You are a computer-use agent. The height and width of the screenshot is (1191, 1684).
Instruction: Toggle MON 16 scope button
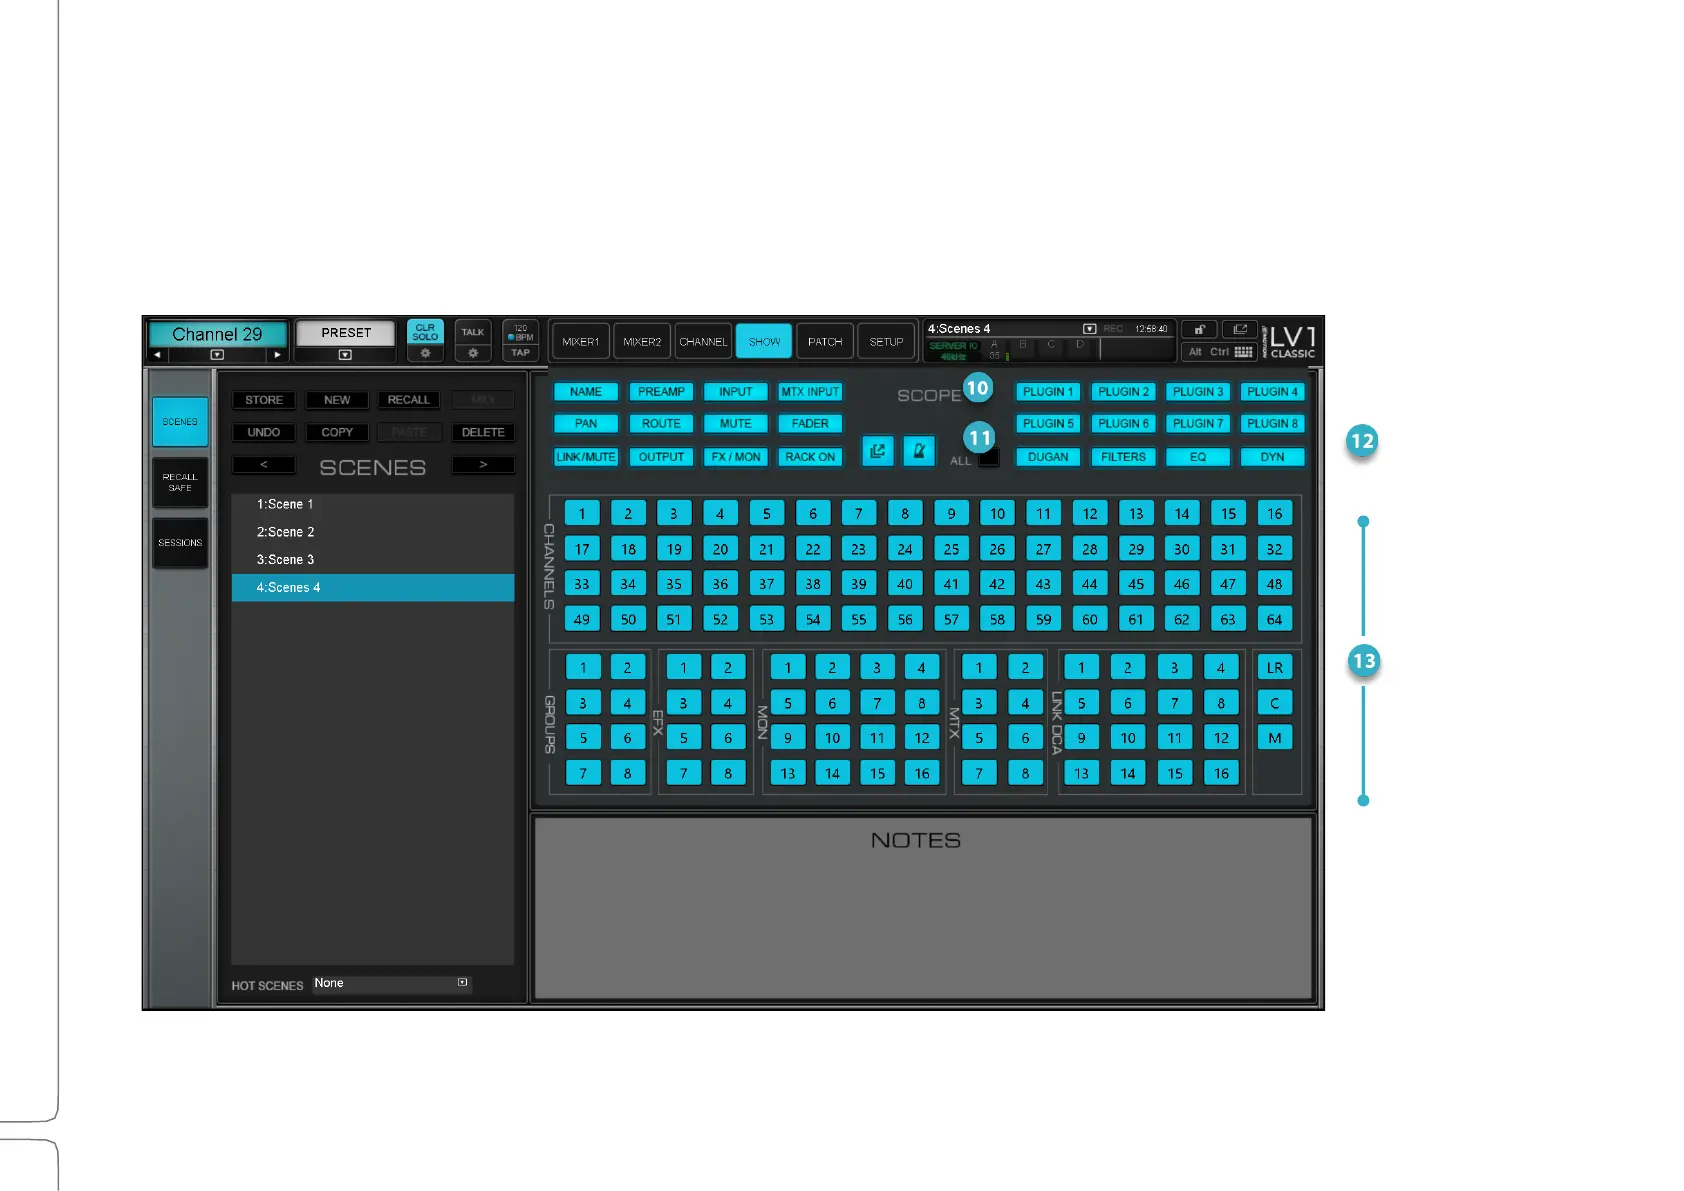[922, 773]
